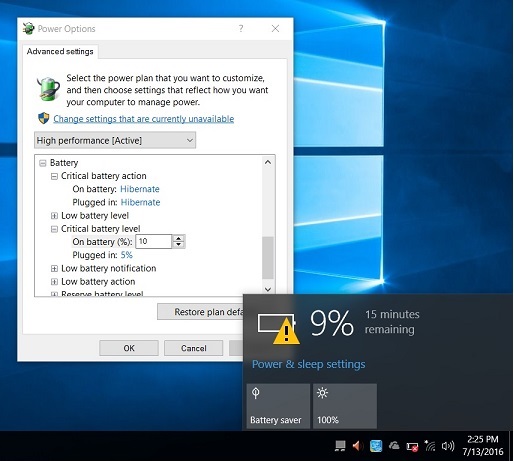Viewport: 514px width, 461px height.
Task: Click the device icon left of red speaker
Action: click(x=340, y=446)
